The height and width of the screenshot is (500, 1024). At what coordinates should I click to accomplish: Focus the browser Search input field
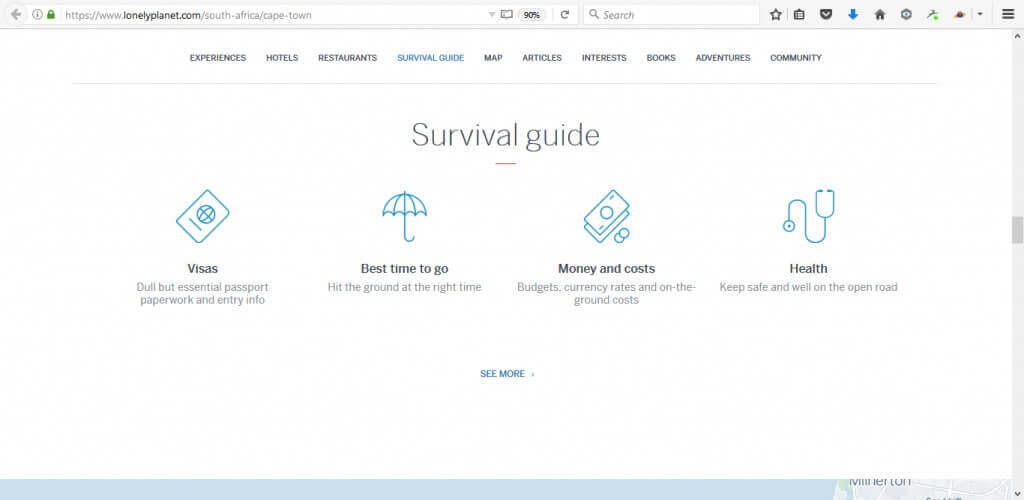671,14
